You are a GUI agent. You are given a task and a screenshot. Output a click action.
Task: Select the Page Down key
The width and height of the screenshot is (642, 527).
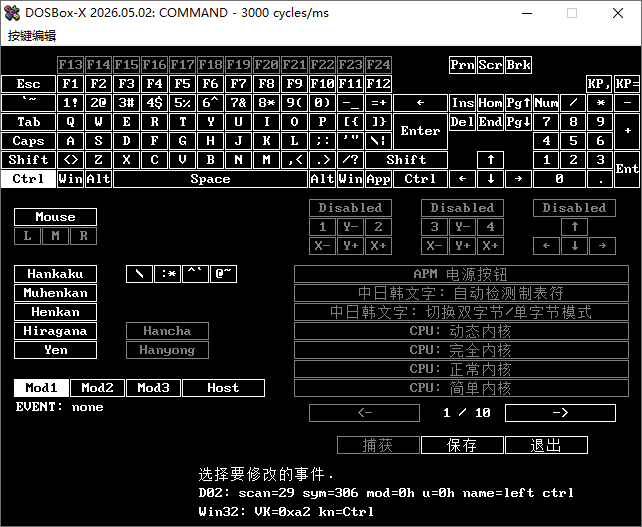pos(518,122)
